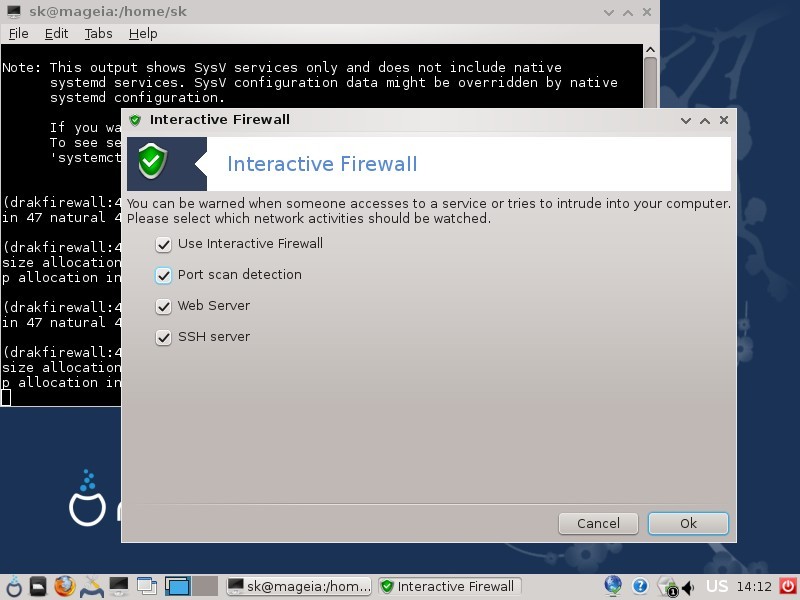Switch to first workspace in pager

tap(178, 587)
